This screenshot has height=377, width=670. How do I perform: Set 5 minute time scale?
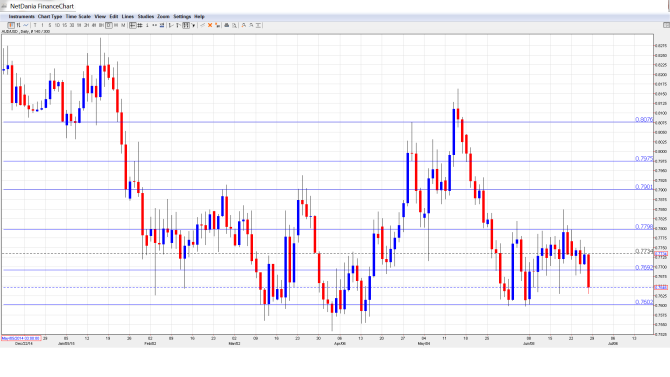coord(50,26)
